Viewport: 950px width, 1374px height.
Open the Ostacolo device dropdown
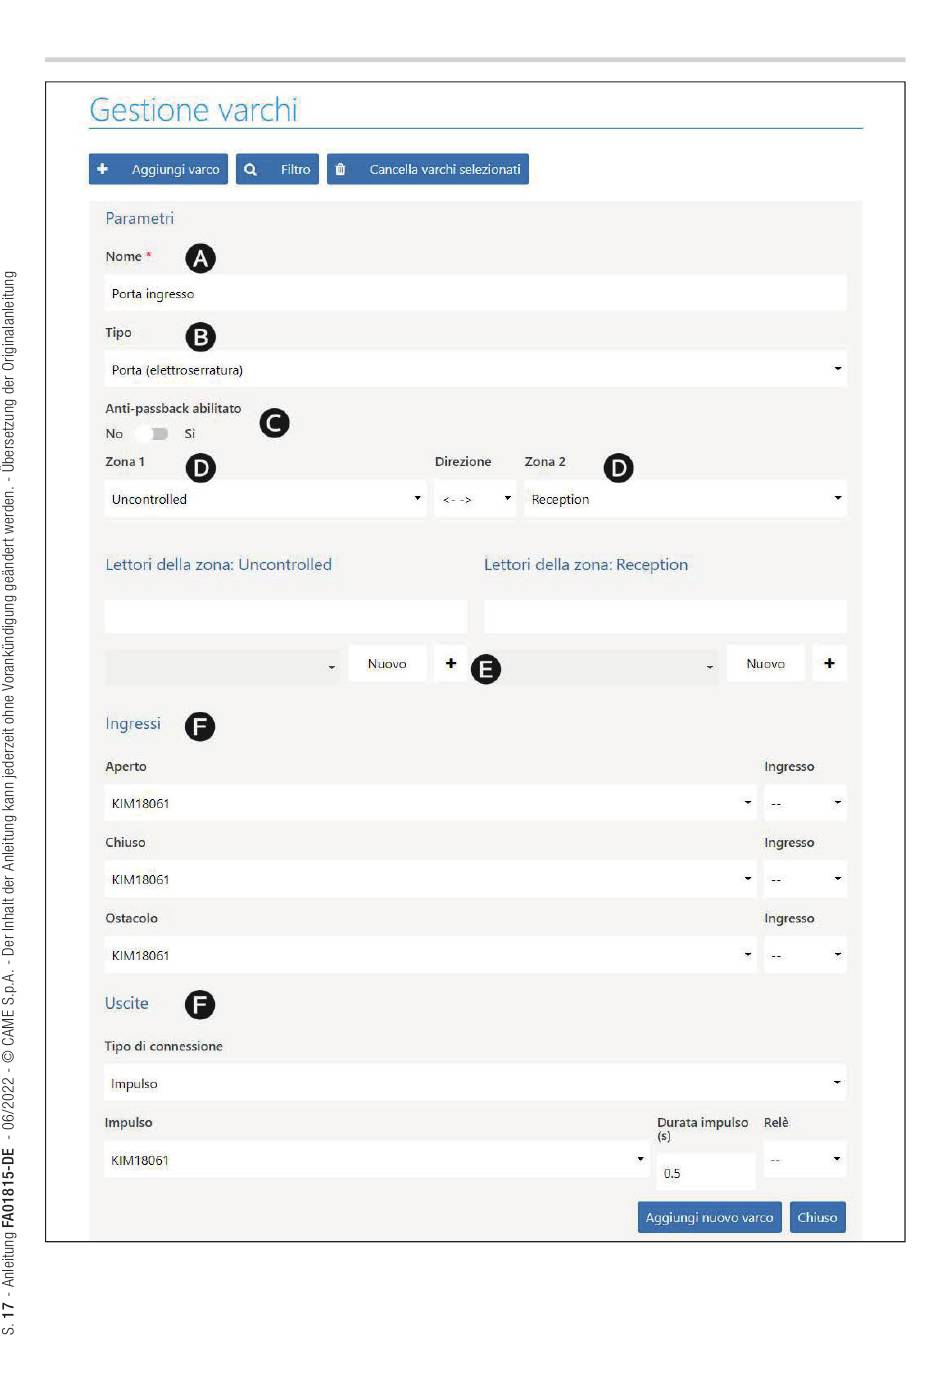pyautogui.click(x=430, y=954)
